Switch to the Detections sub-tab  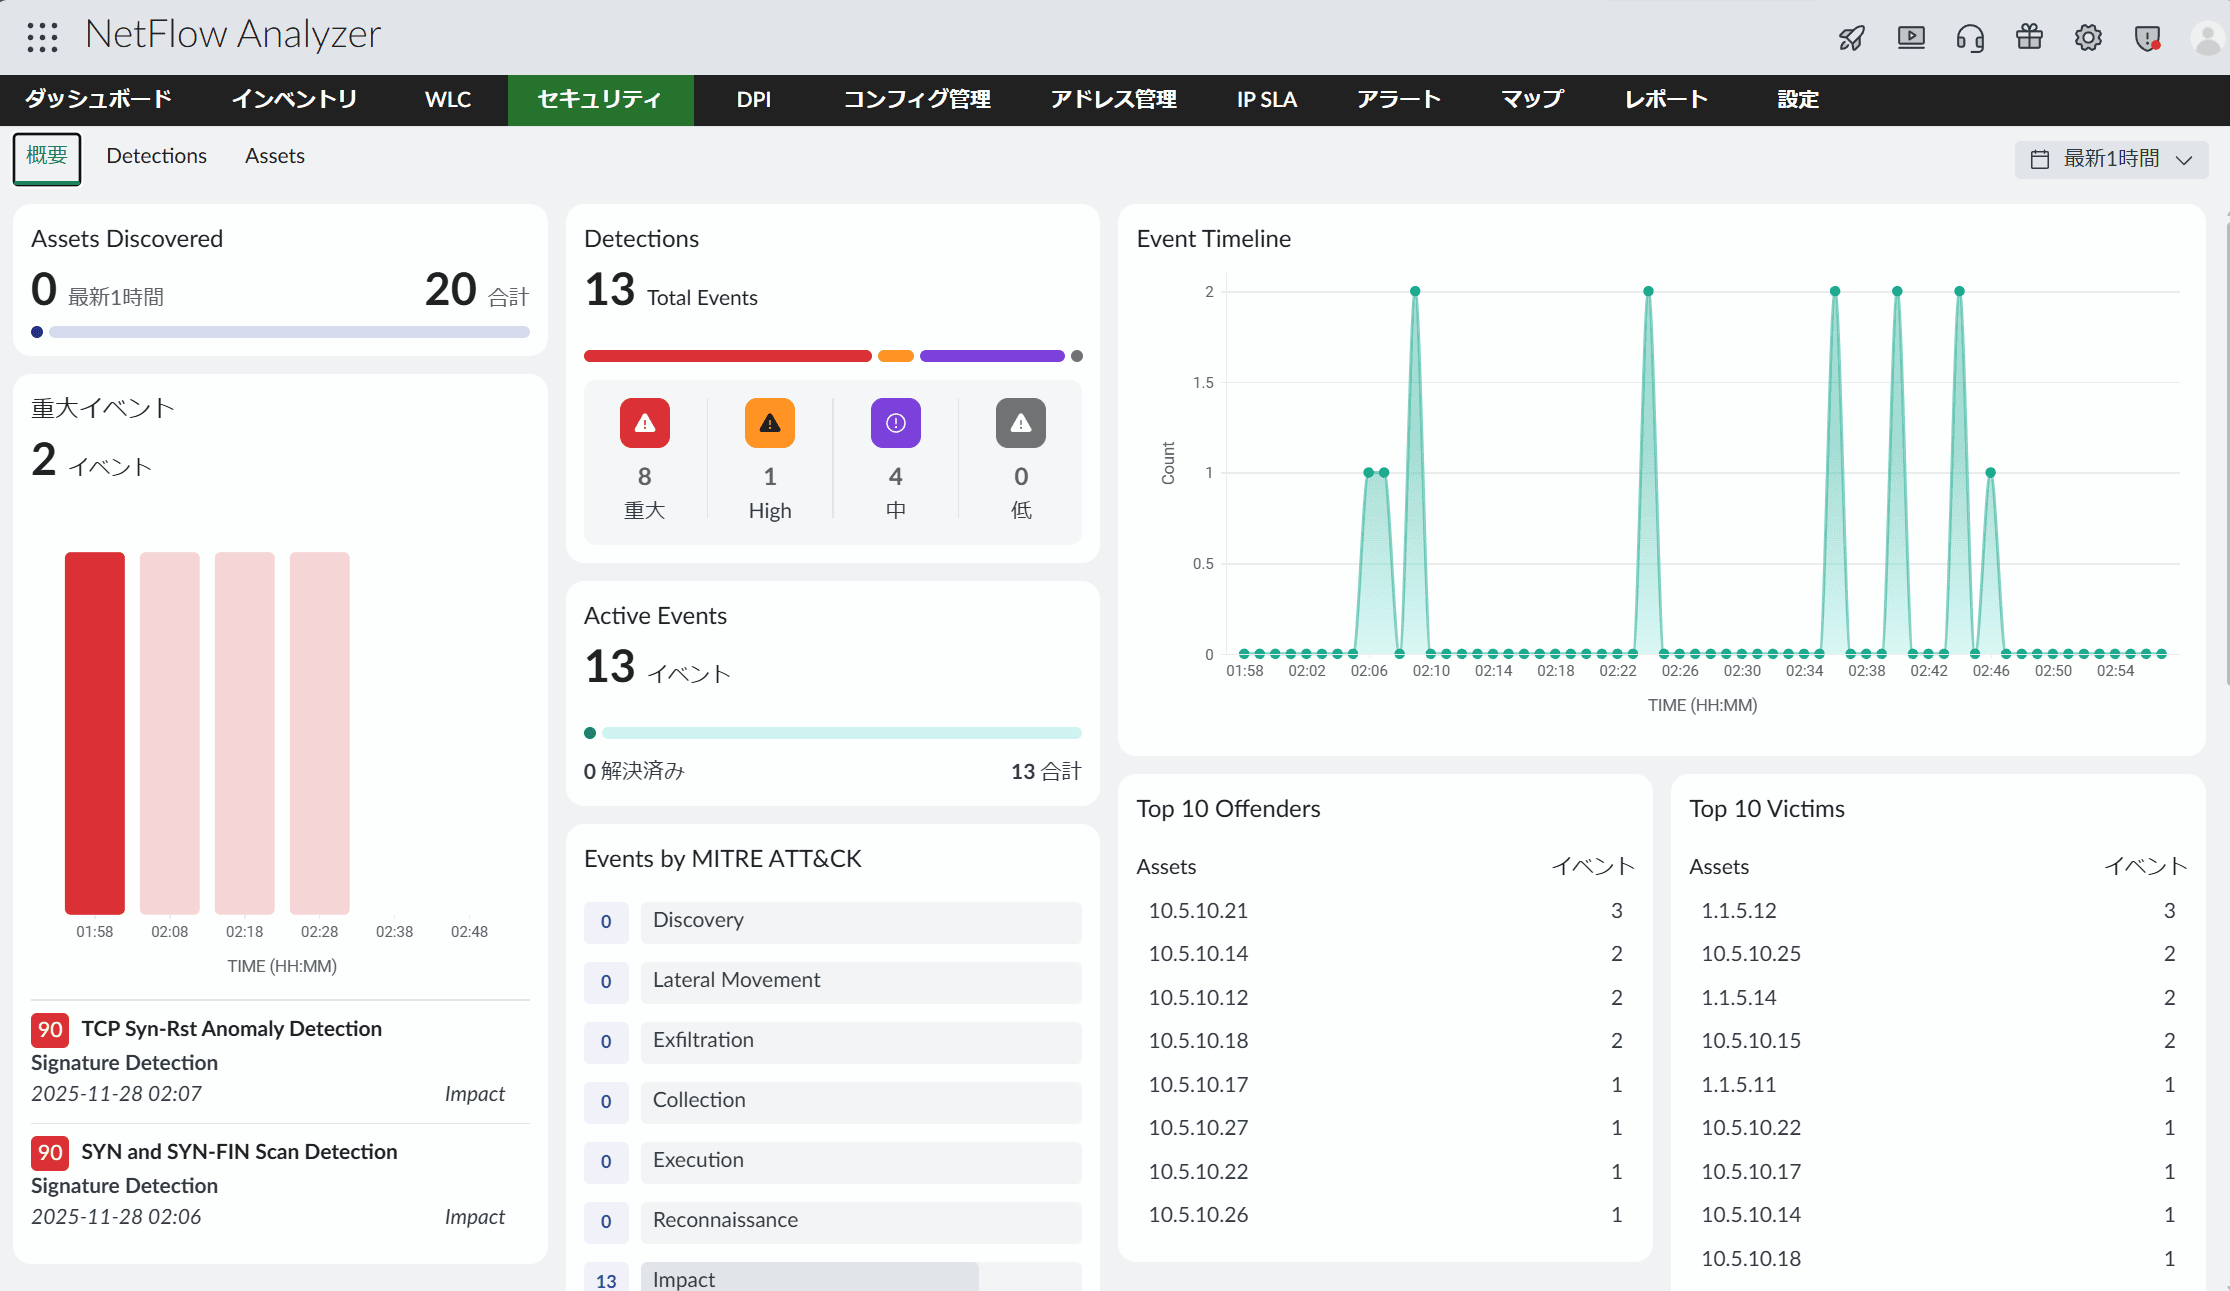[x=157, y=156]
